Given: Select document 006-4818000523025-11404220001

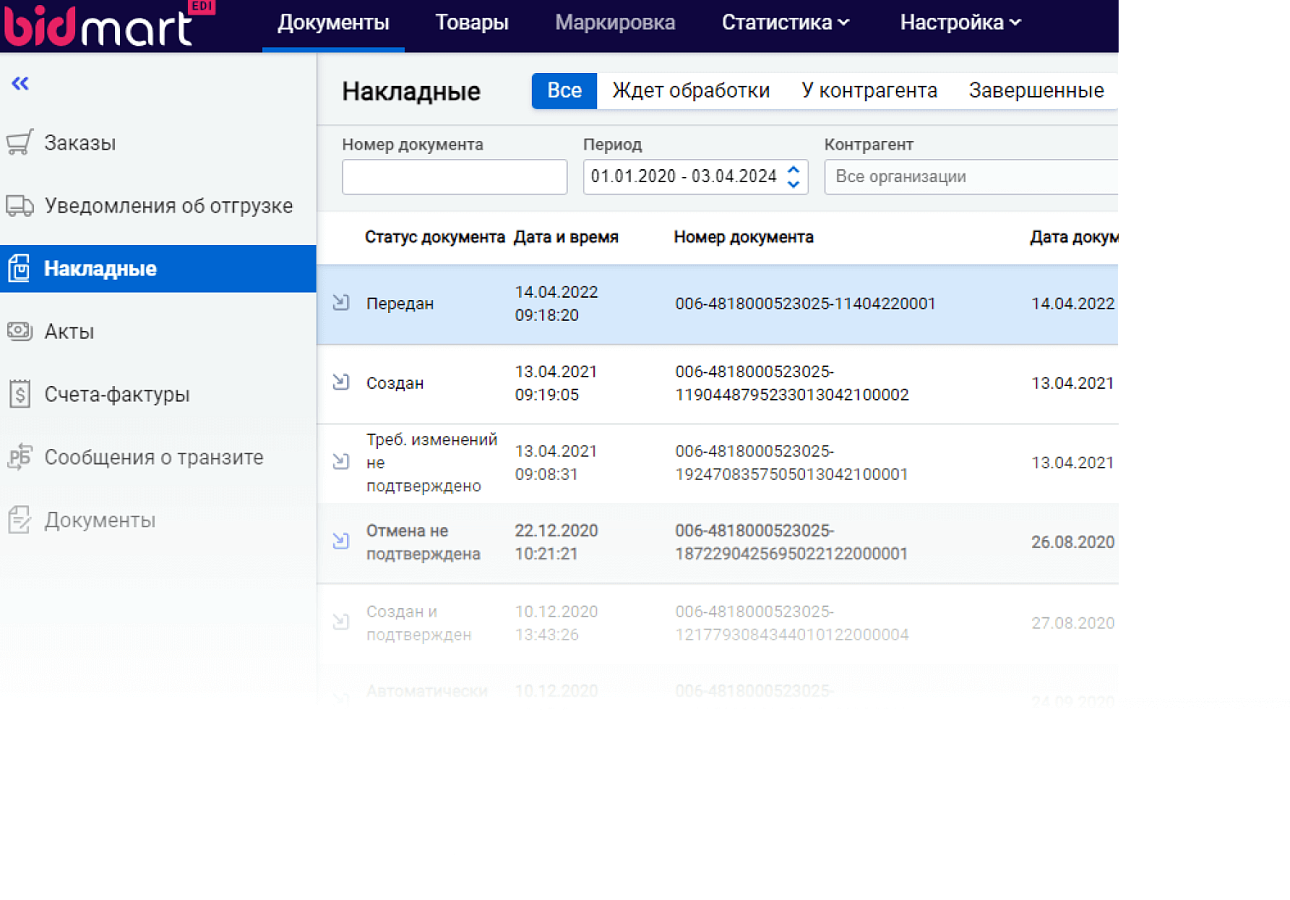Looking at the screenshot, I should [806, 303].
